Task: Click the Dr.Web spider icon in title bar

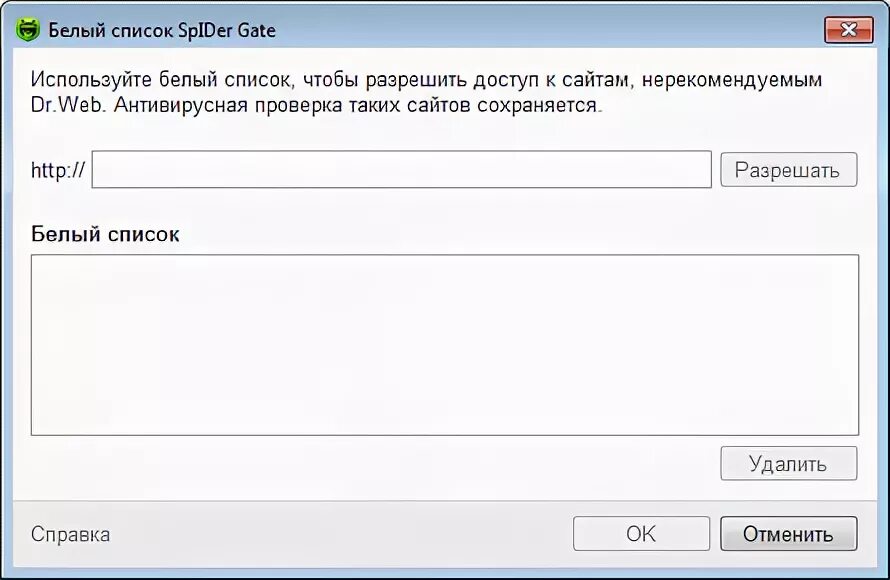Action: click(28, 30)
